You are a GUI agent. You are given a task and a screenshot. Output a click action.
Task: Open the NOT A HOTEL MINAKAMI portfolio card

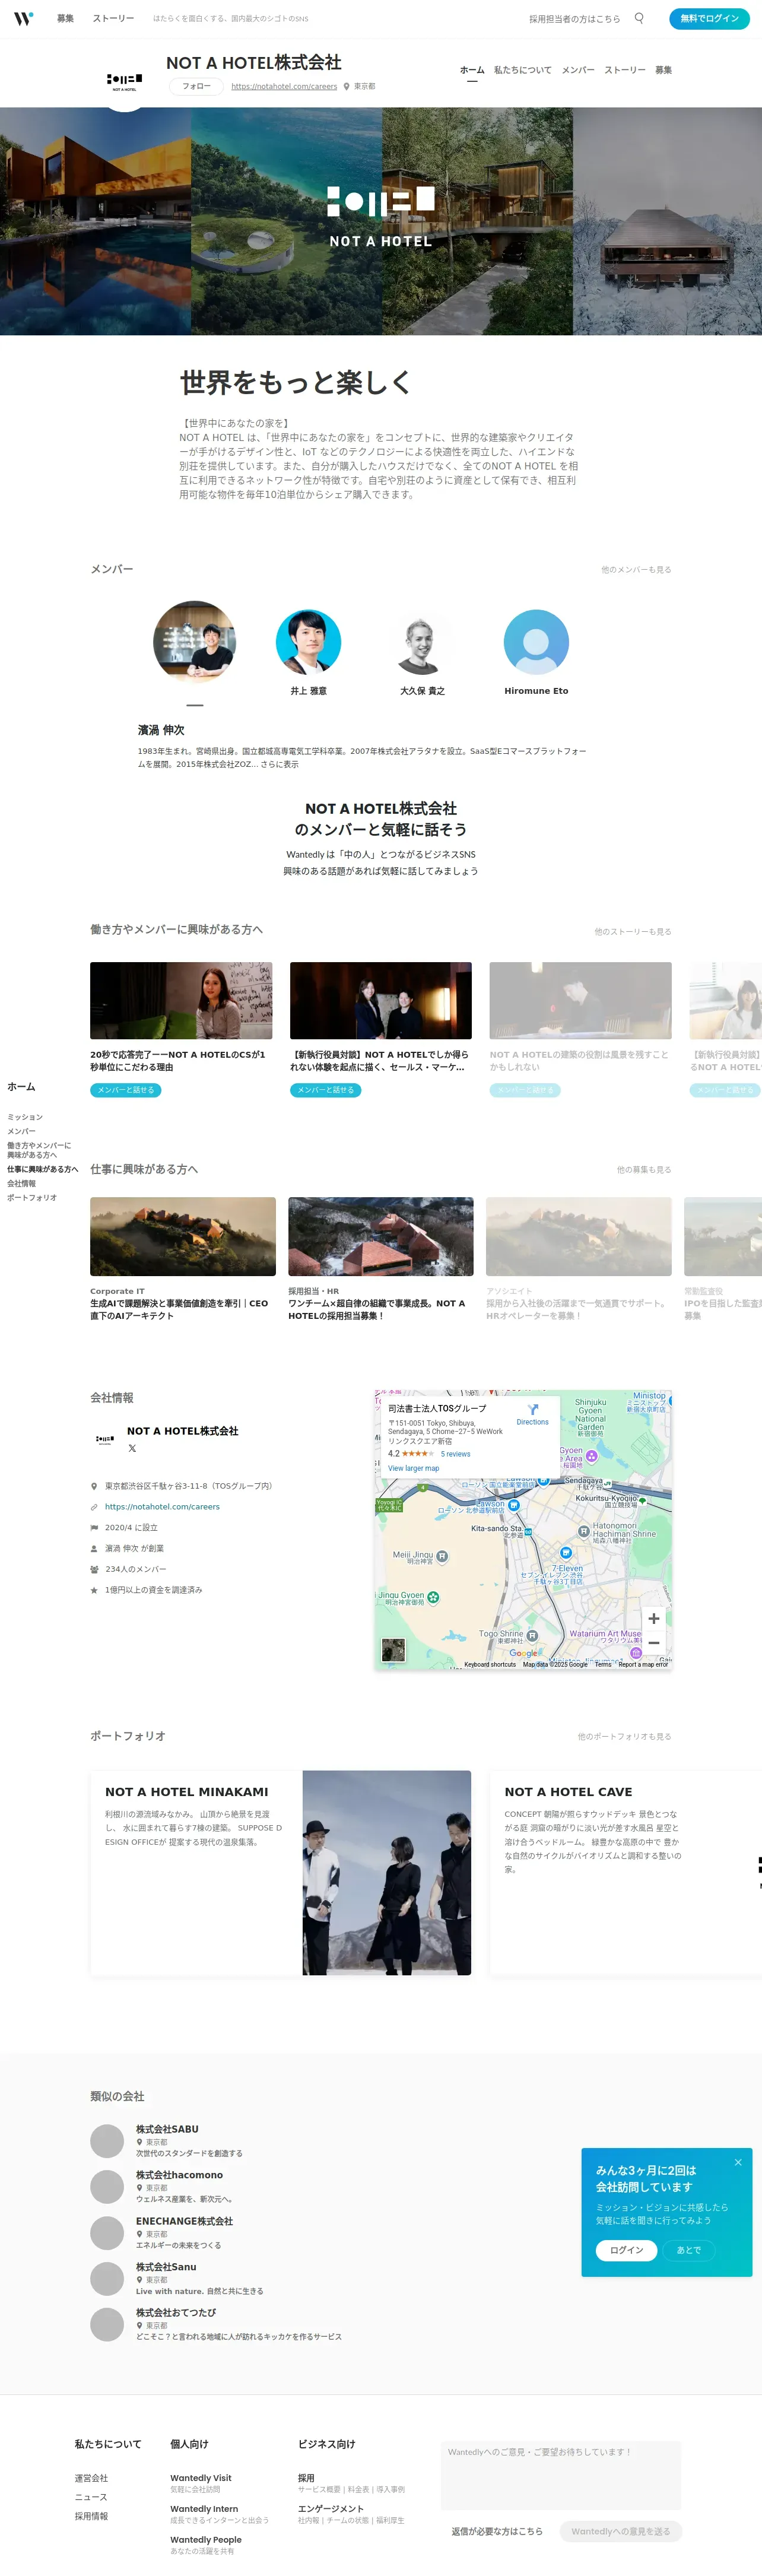pyautogui.click(x=281, y=1873)
